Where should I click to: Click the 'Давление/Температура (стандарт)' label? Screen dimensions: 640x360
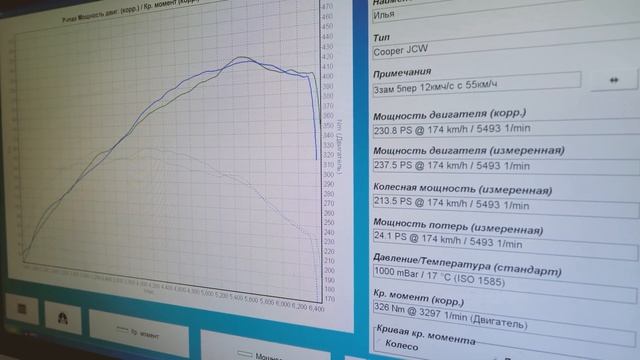[467, 264]
